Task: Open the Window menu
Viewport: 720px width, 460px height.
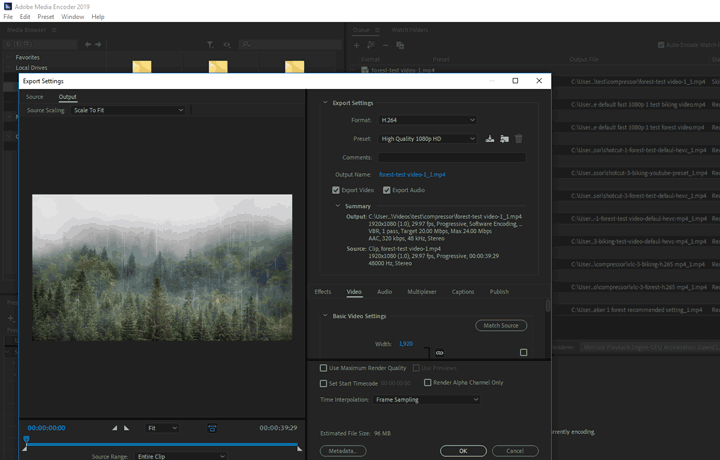Action: pyautogui.click(x=73, y=17)
